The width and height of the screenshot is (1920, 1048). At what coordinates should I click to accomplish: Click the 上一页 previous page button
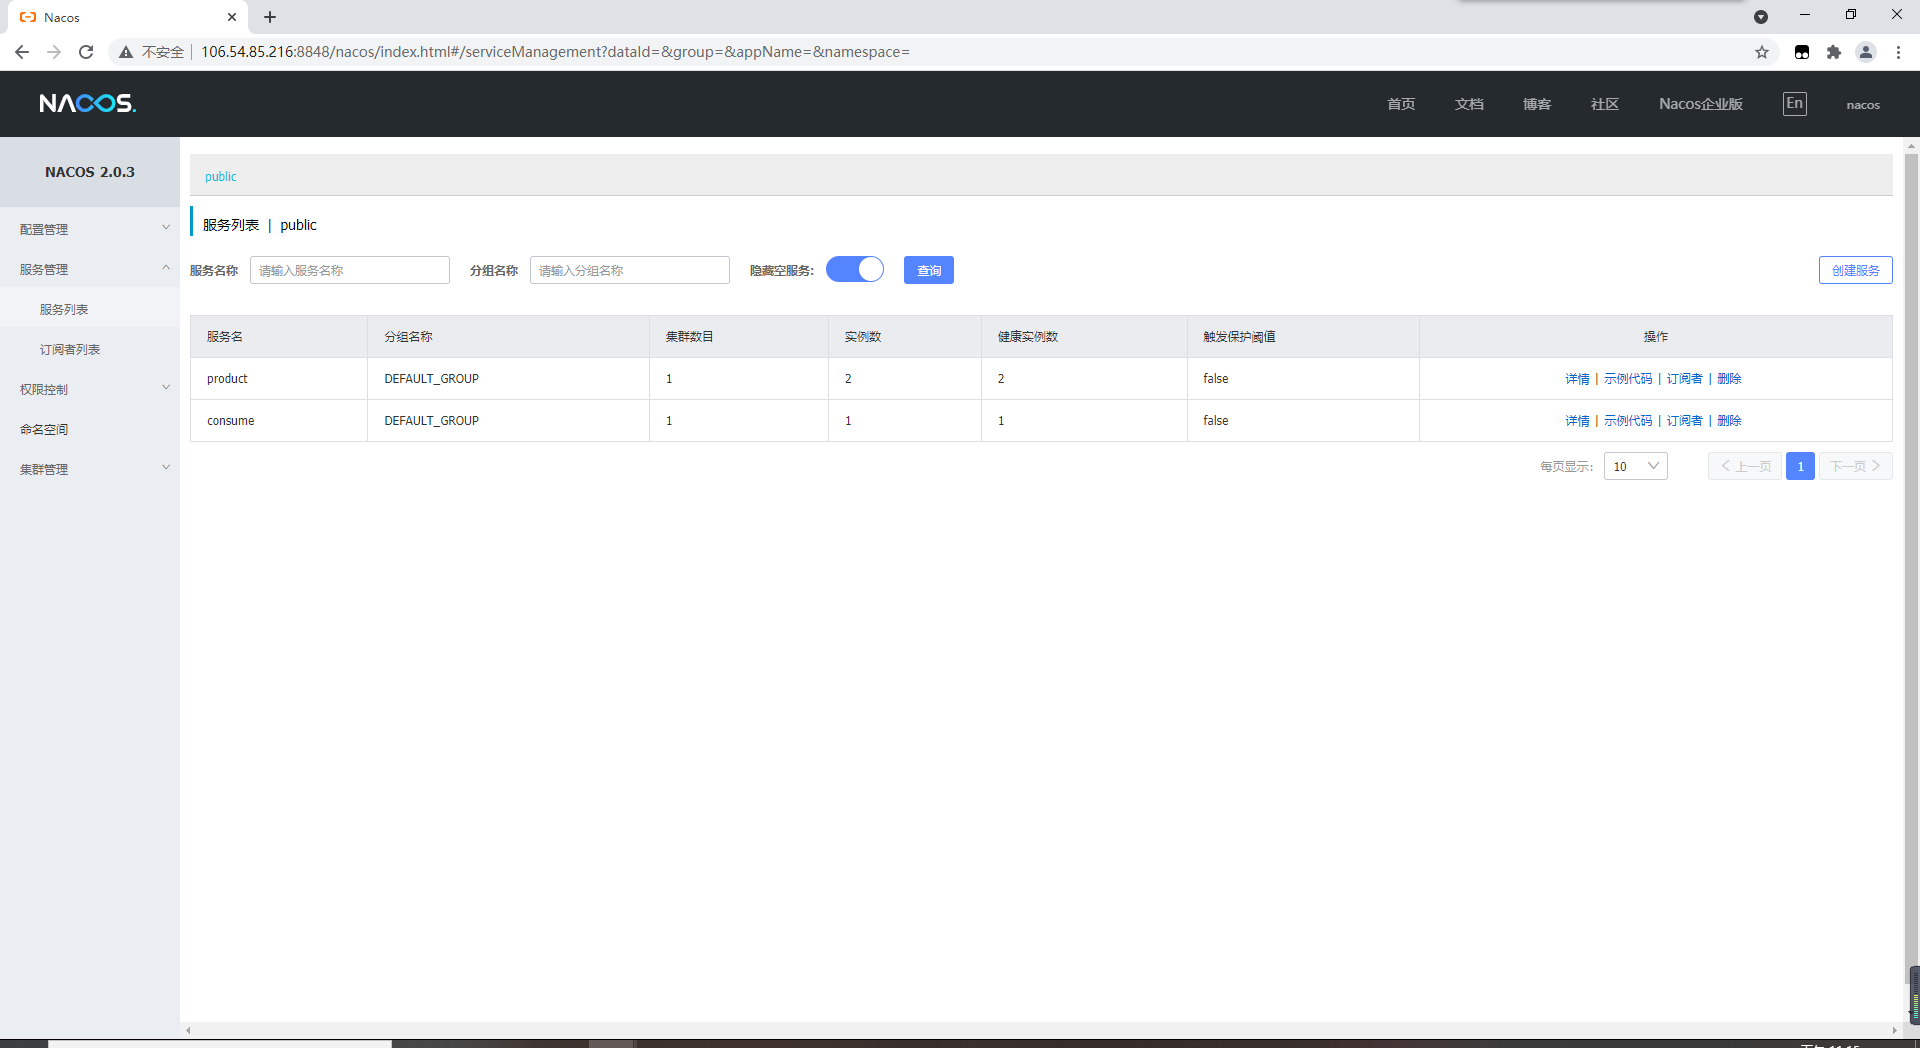point(1745,466)
